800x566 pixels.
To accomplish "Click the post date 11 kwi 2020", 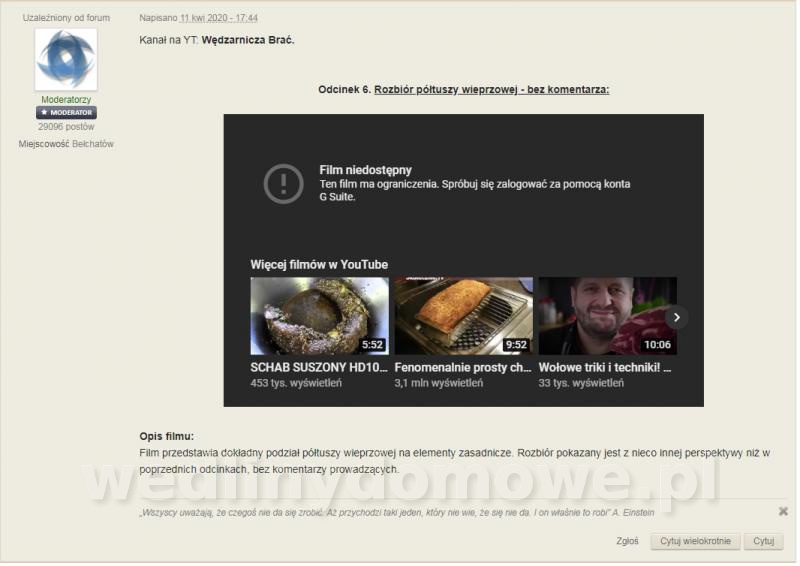I will tap(218, 18).
